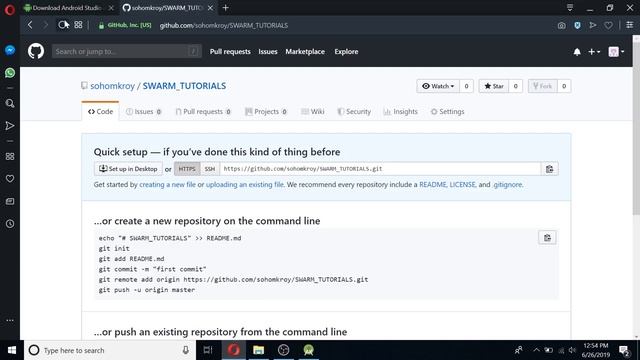640x360 pixels.
Task: Copy the new repository commands to clipboard
Action: pos(547,238)
